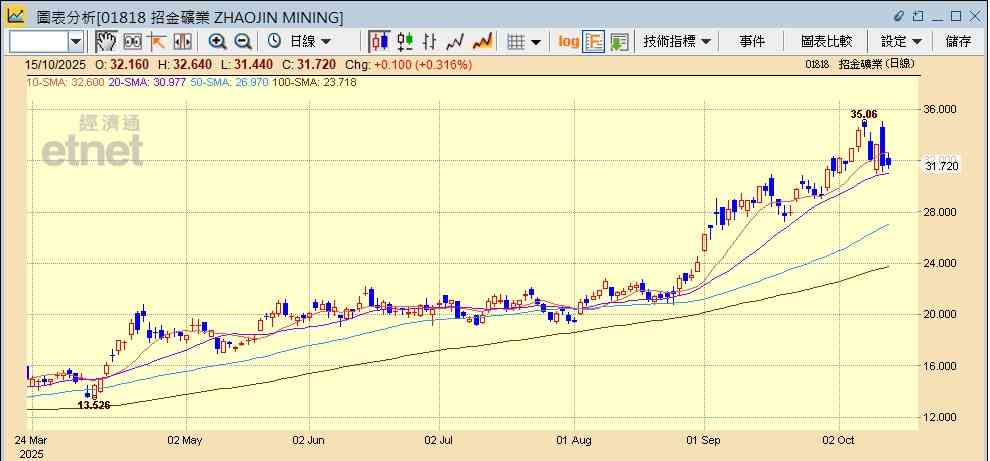Screen dimensions: 990x461
Task: Click the 事件 button
Action: click(752, 41)
